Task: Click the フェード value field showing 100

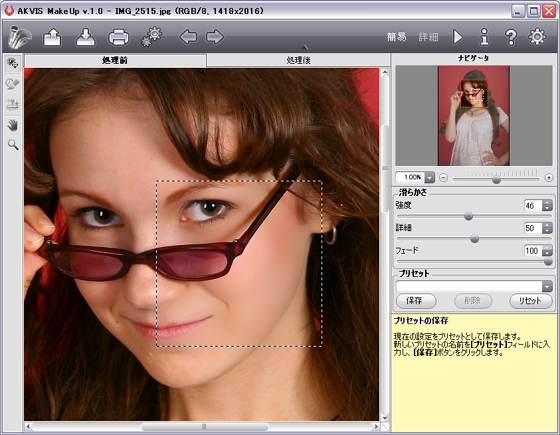Action: (533, 251)
